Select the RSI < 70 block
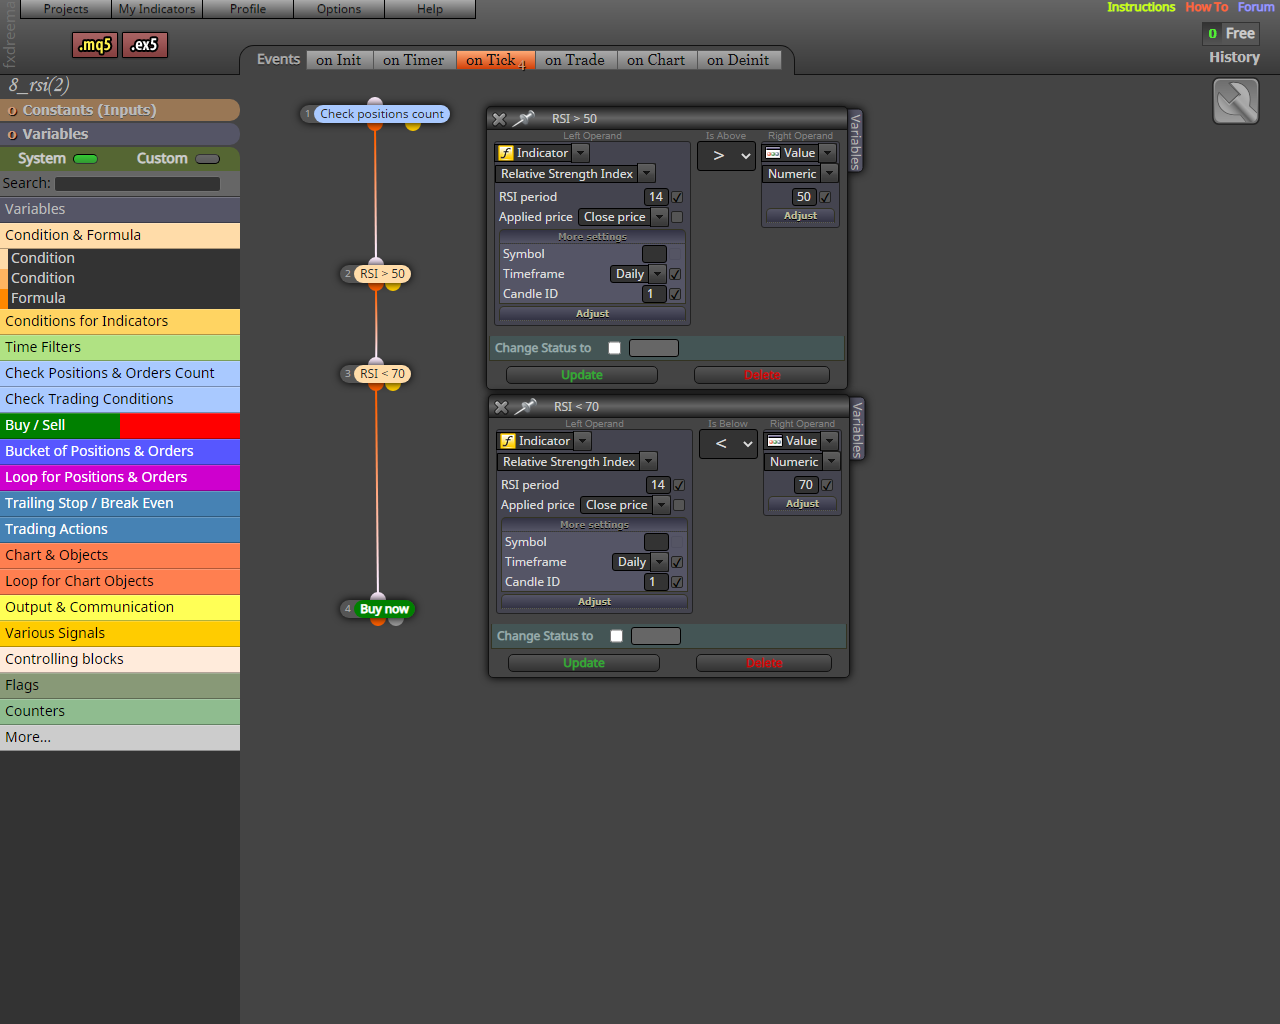 [383, 374]
